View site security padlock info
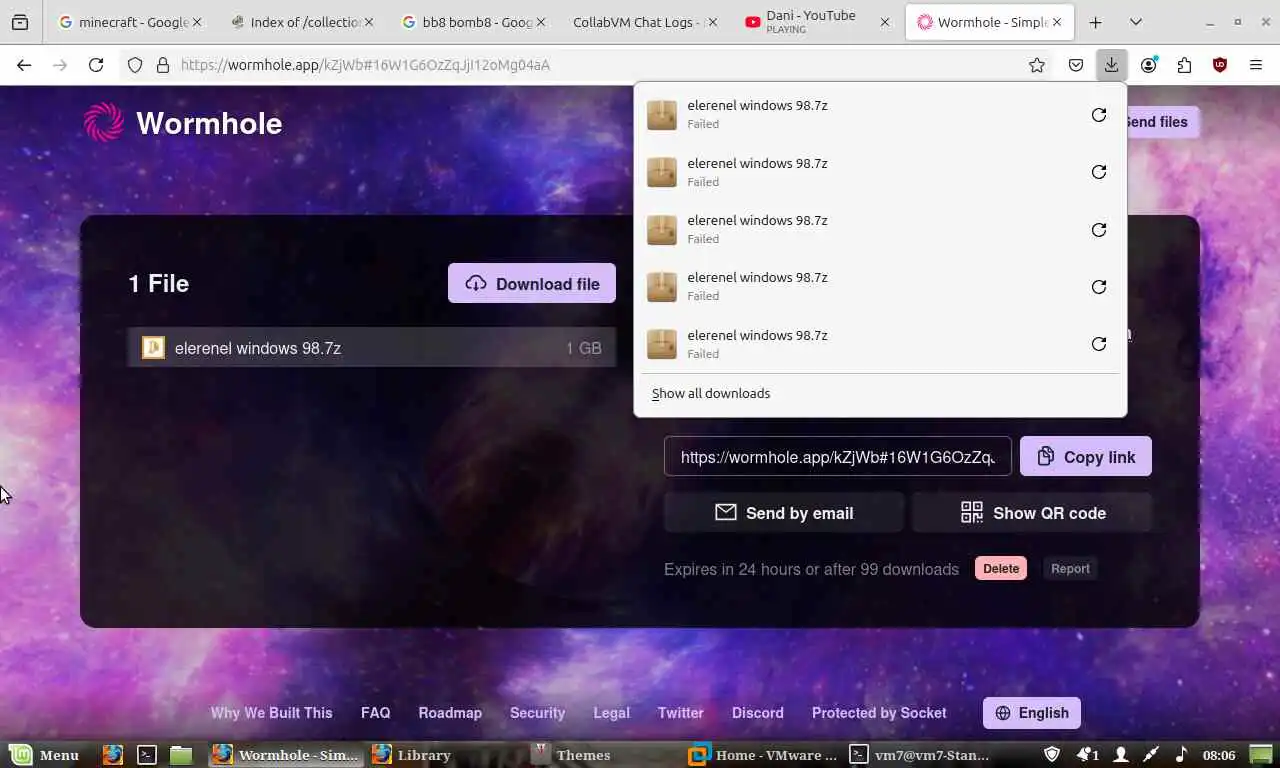 (163, 65)
